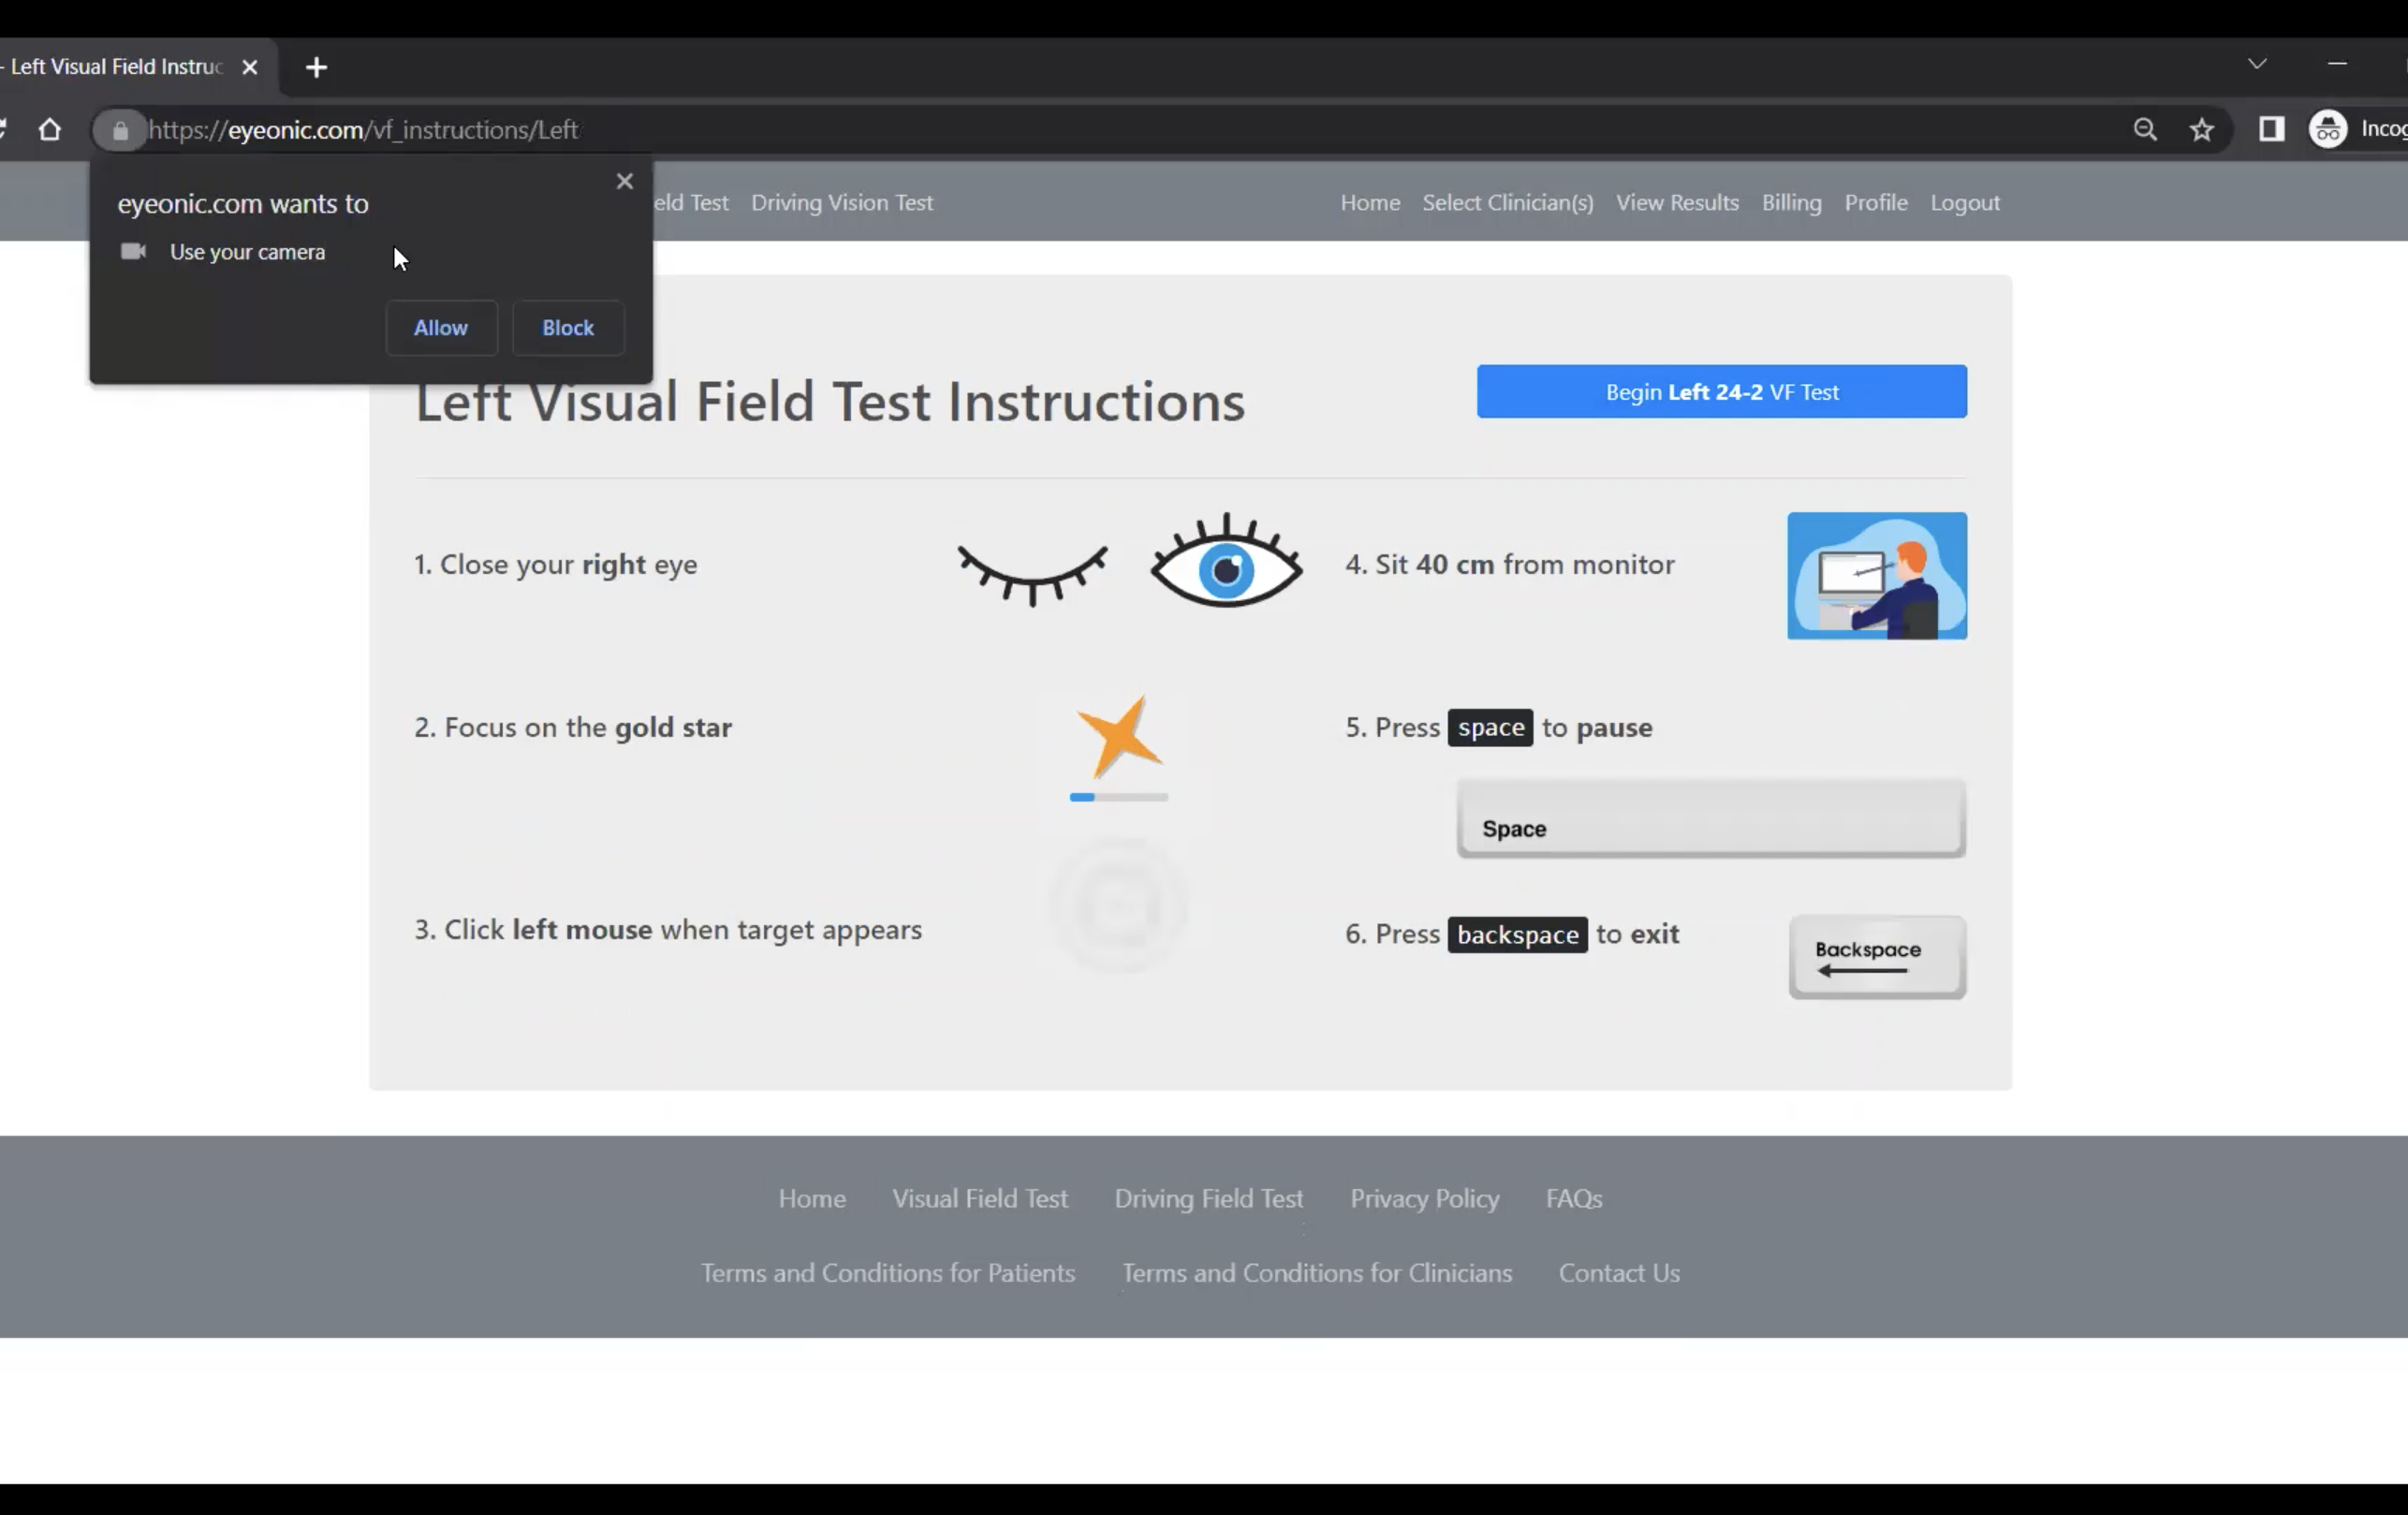
Task: Click the camera icon in permission prompt
Action: [133, 251]
